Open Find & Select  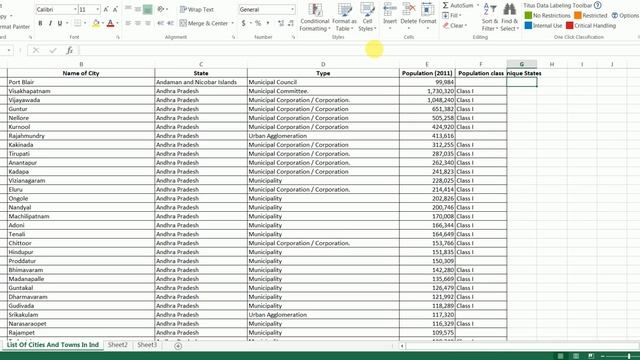click(x=509, y=17)
